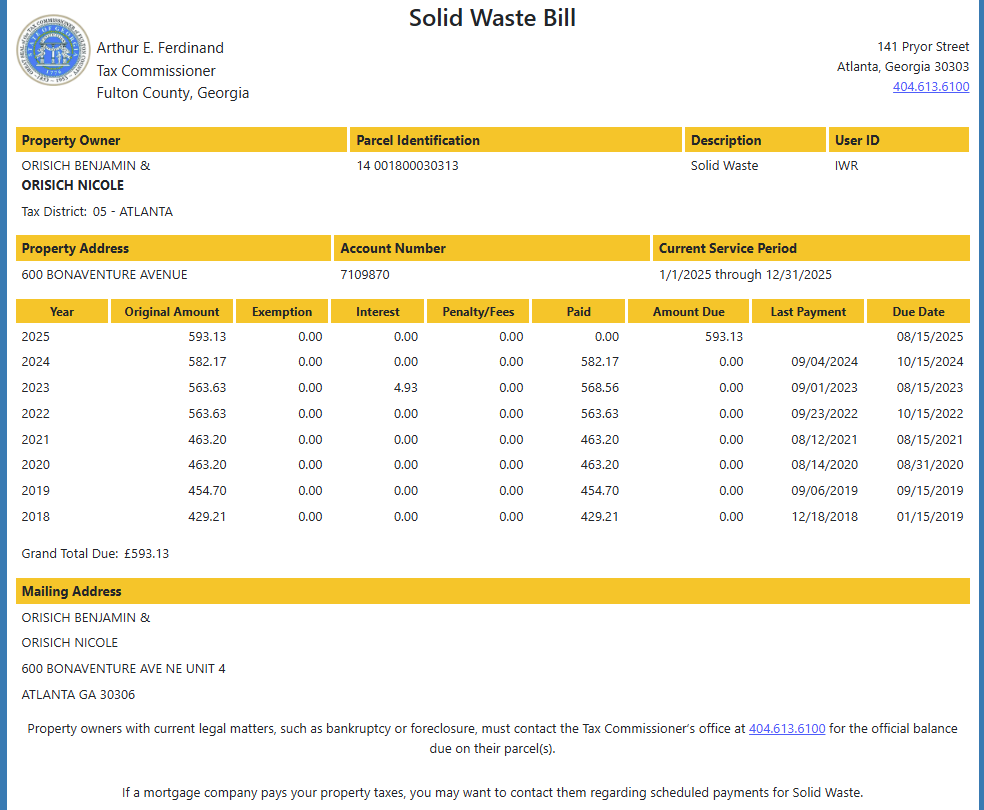Select the 2025 year row cell

(x=36, y=337)
